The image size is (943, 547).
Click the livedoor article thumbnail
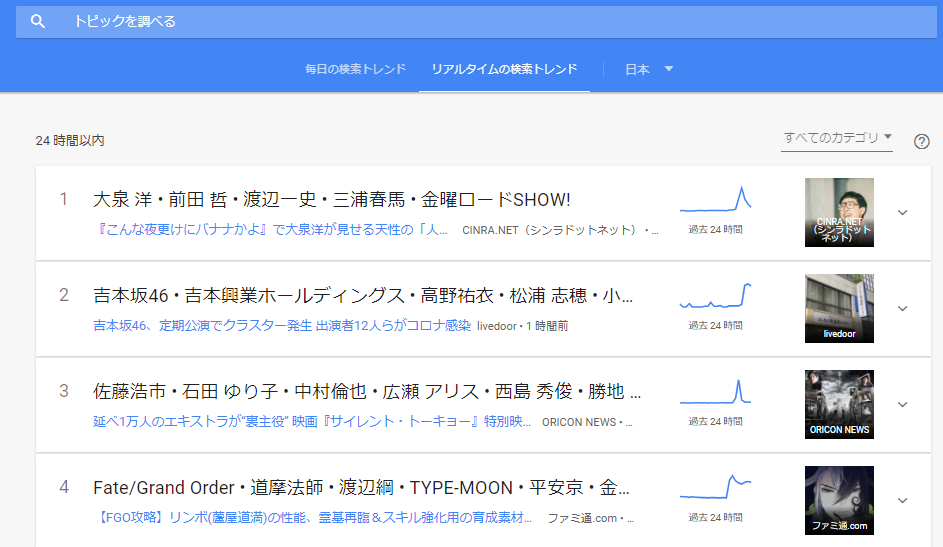839,308
